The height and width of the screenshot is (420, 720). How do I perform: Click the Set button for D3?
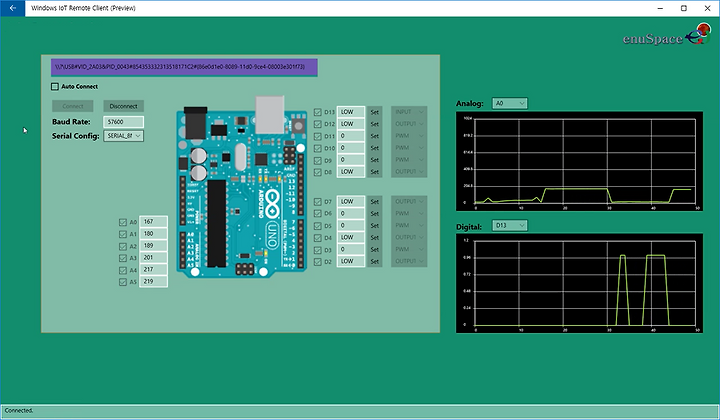(x=375, y=249)
